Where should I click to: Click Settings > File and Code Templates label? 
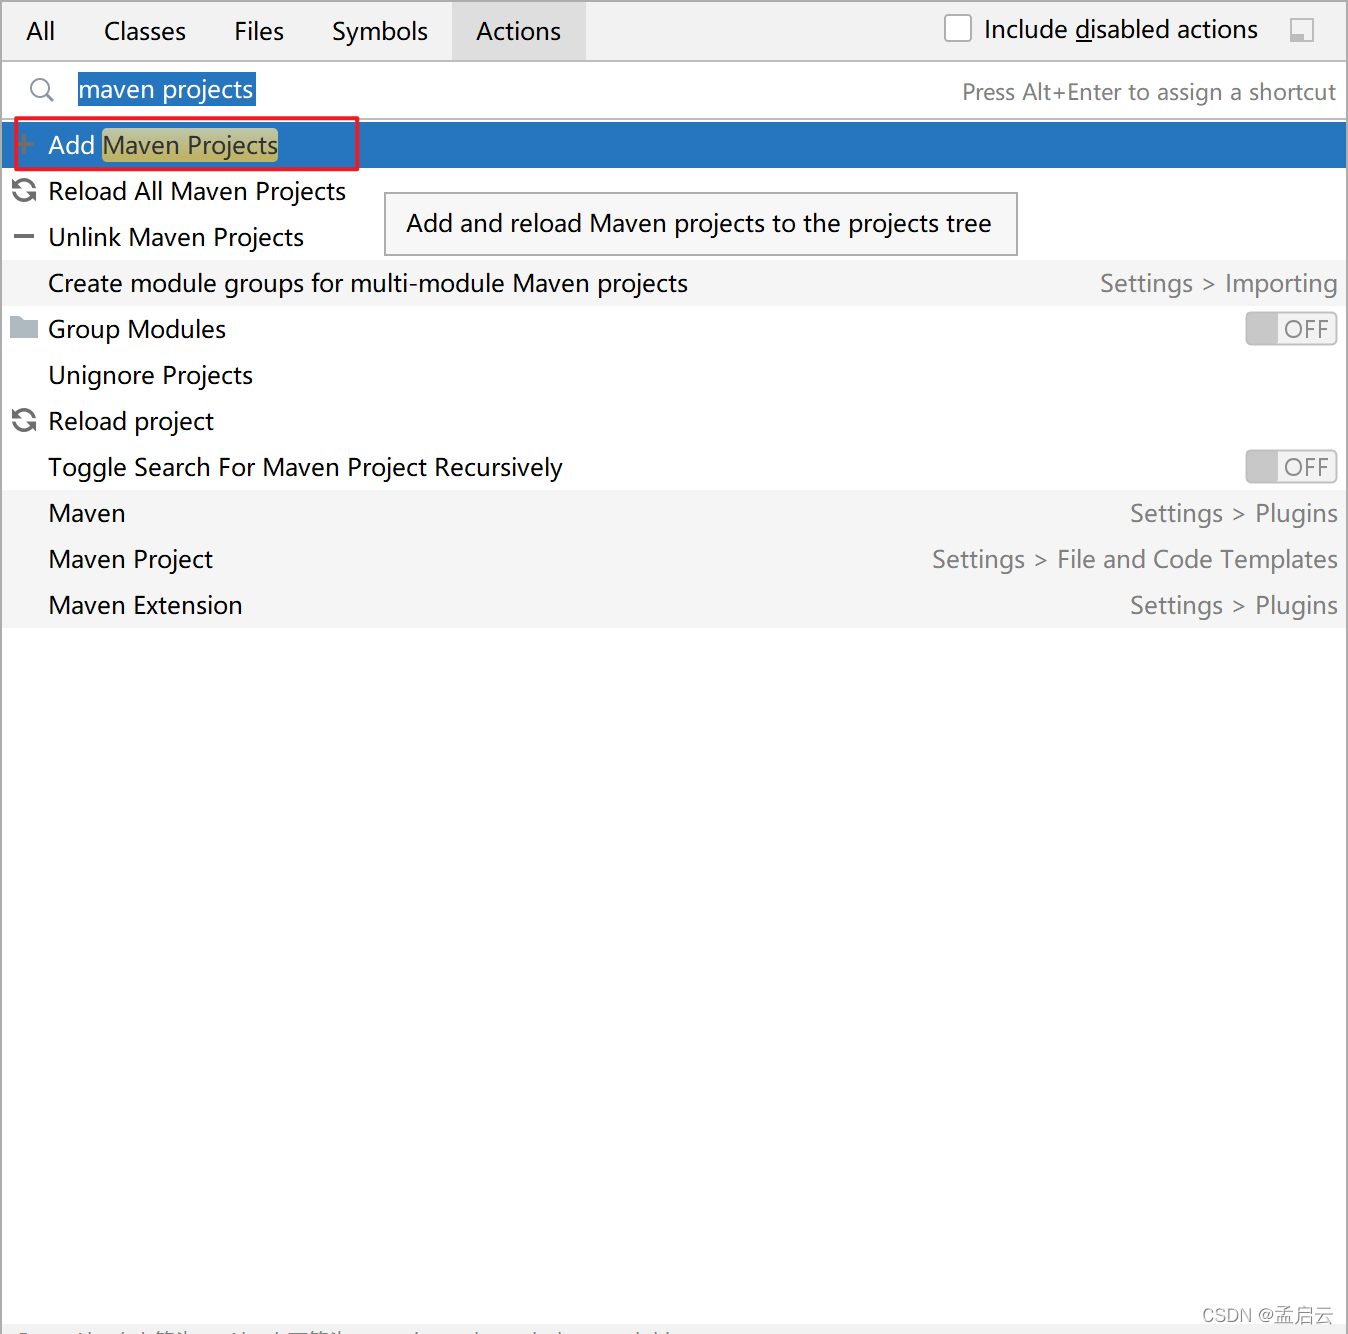(x=1134, y=559)
